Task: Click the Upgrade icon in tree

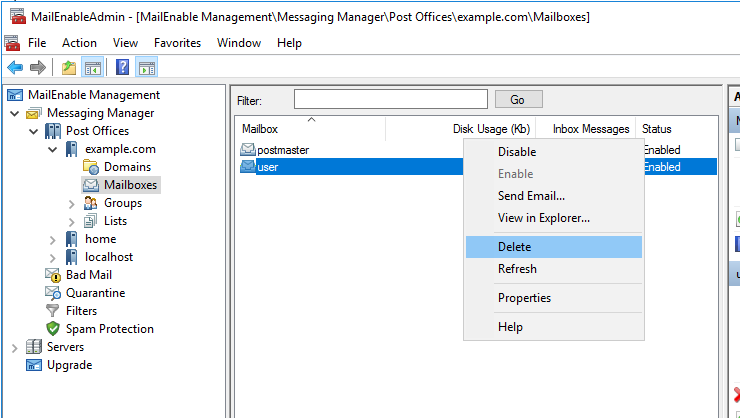Action: 34,365
